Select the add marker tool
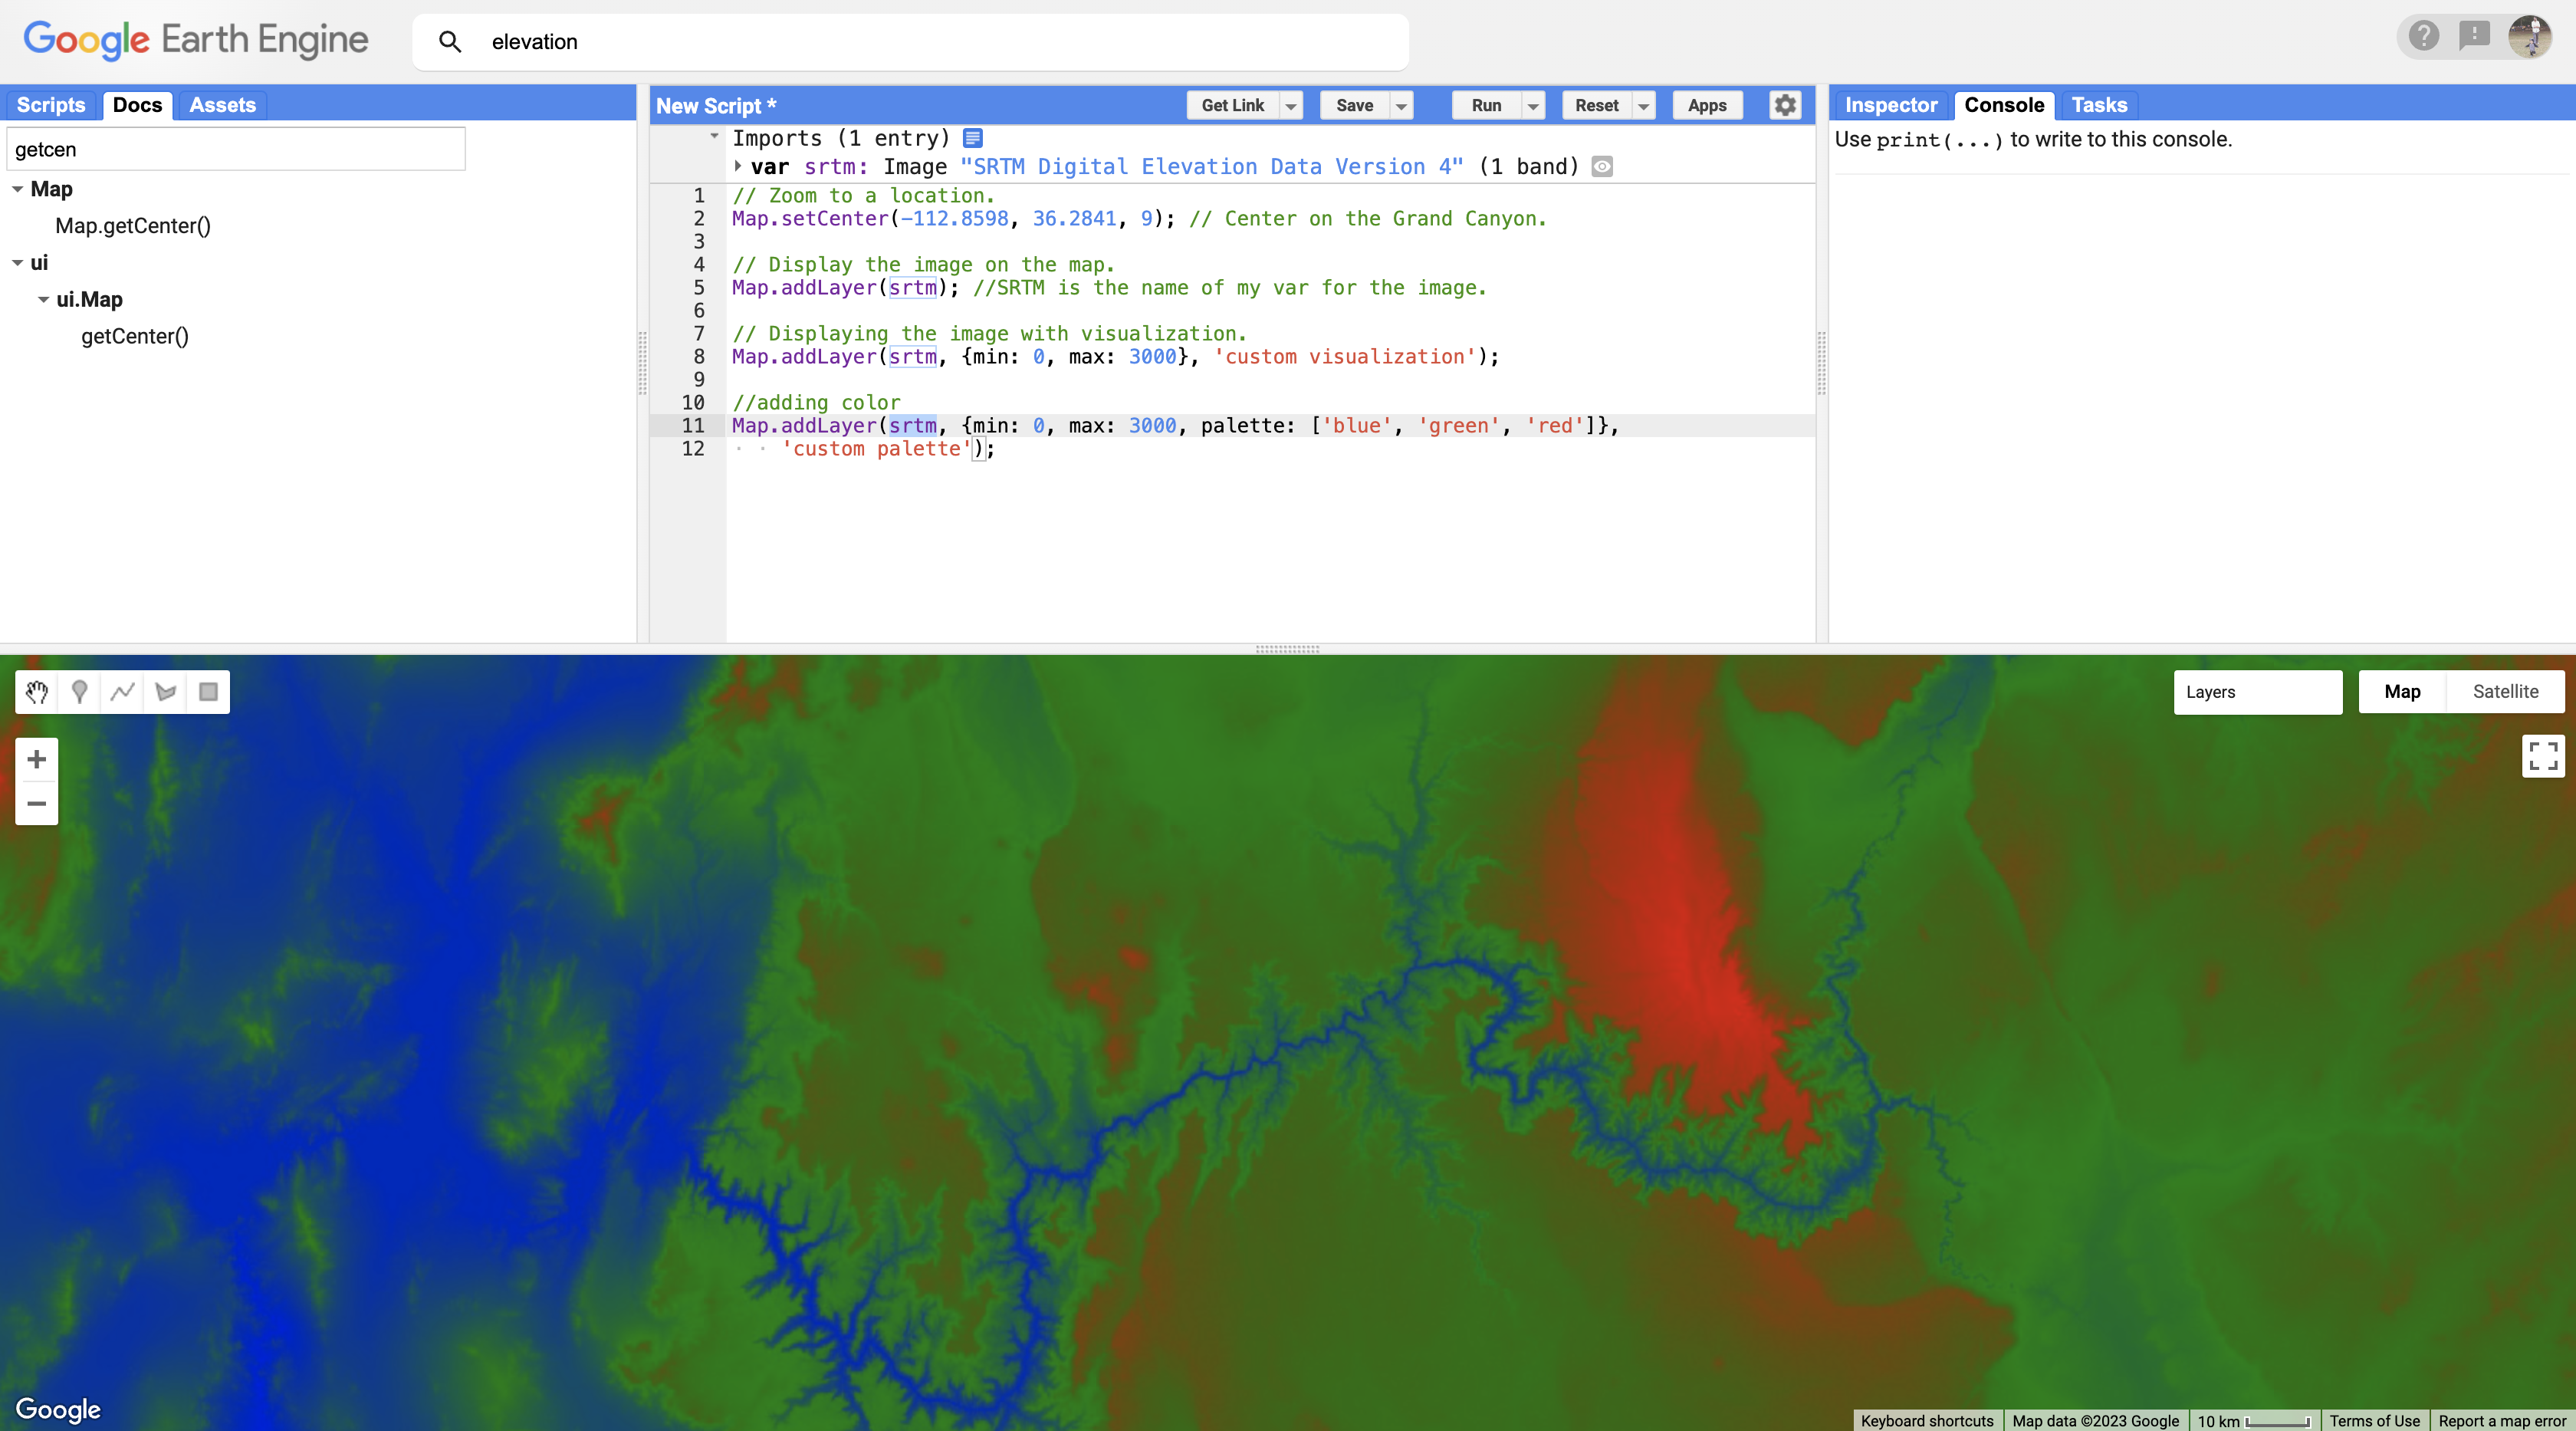Viewport: 2576px width, 1431px height. (x=80, y=692)
